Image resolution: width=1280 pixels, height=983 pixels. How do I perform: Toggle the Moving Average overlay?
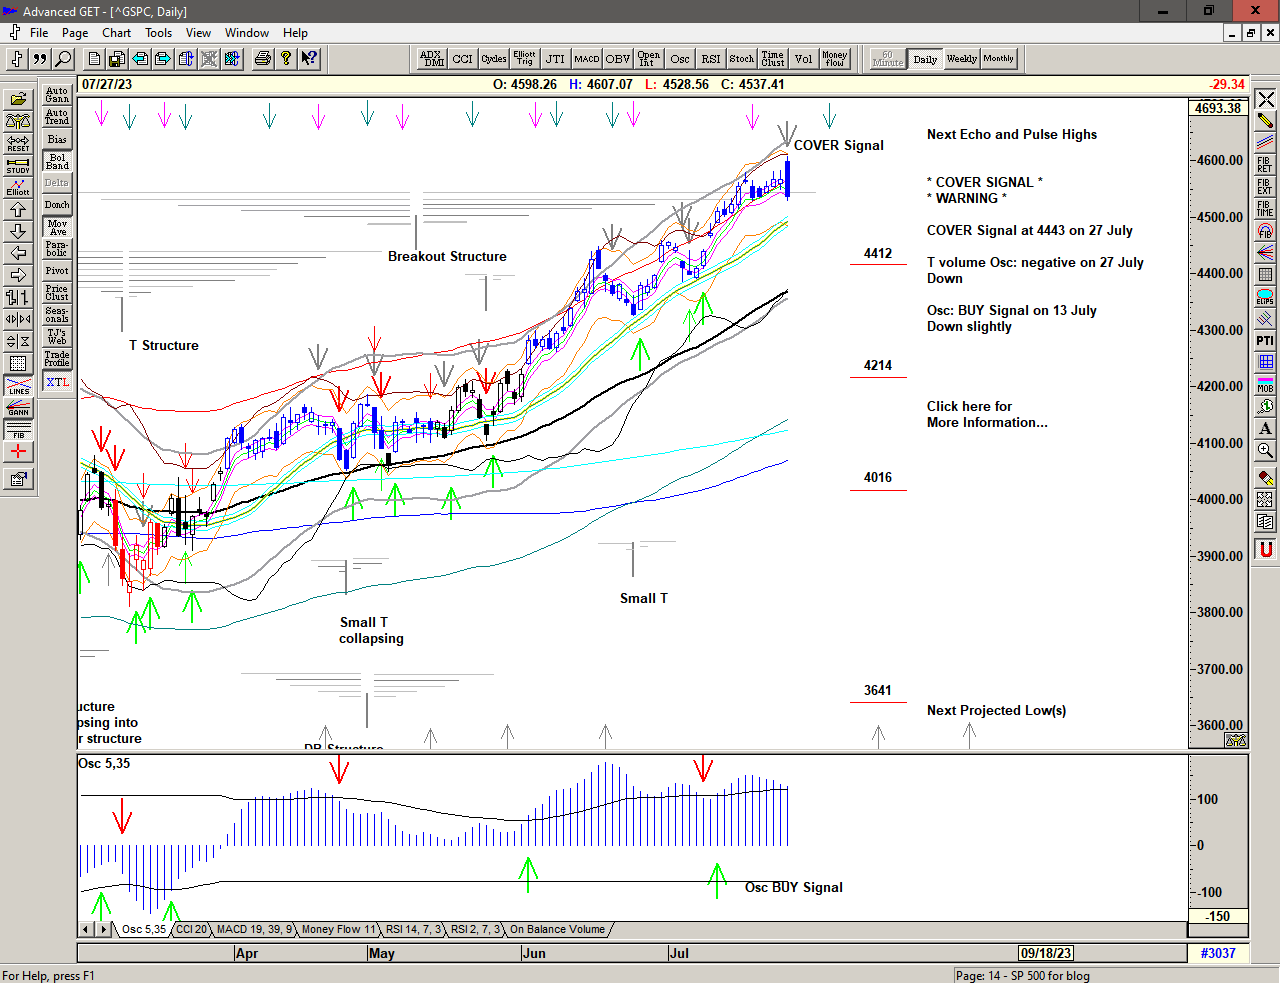(57, 228)
